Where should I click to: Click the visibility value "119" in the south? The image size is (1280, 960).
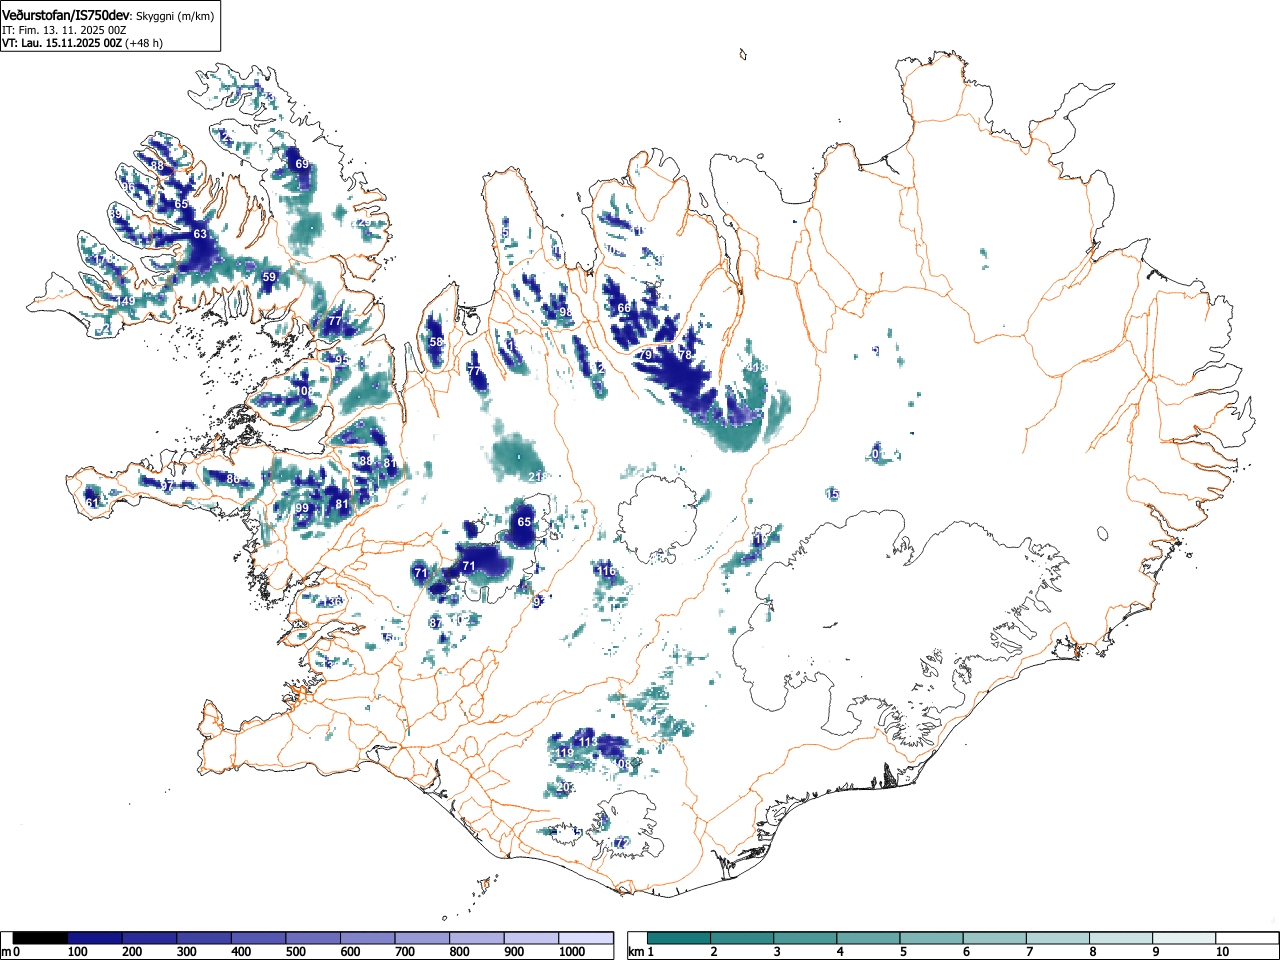(x=565, y=753)
